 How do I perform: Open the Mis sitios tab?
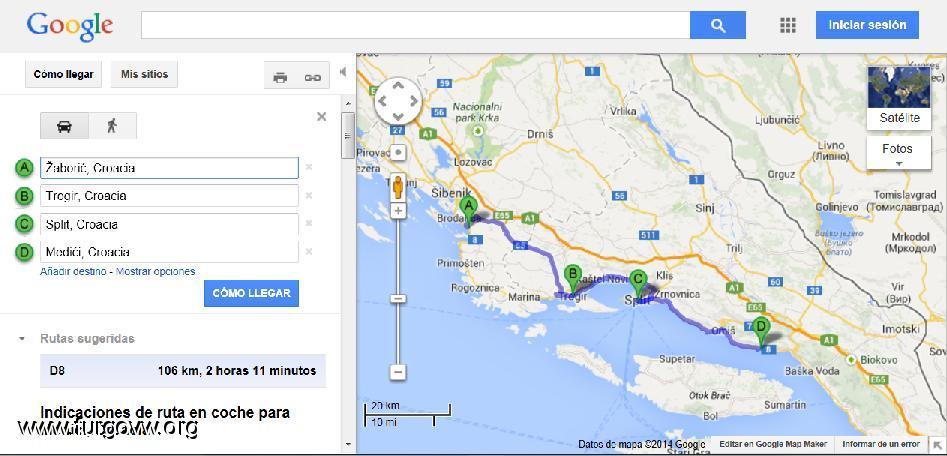pos(144,74)
